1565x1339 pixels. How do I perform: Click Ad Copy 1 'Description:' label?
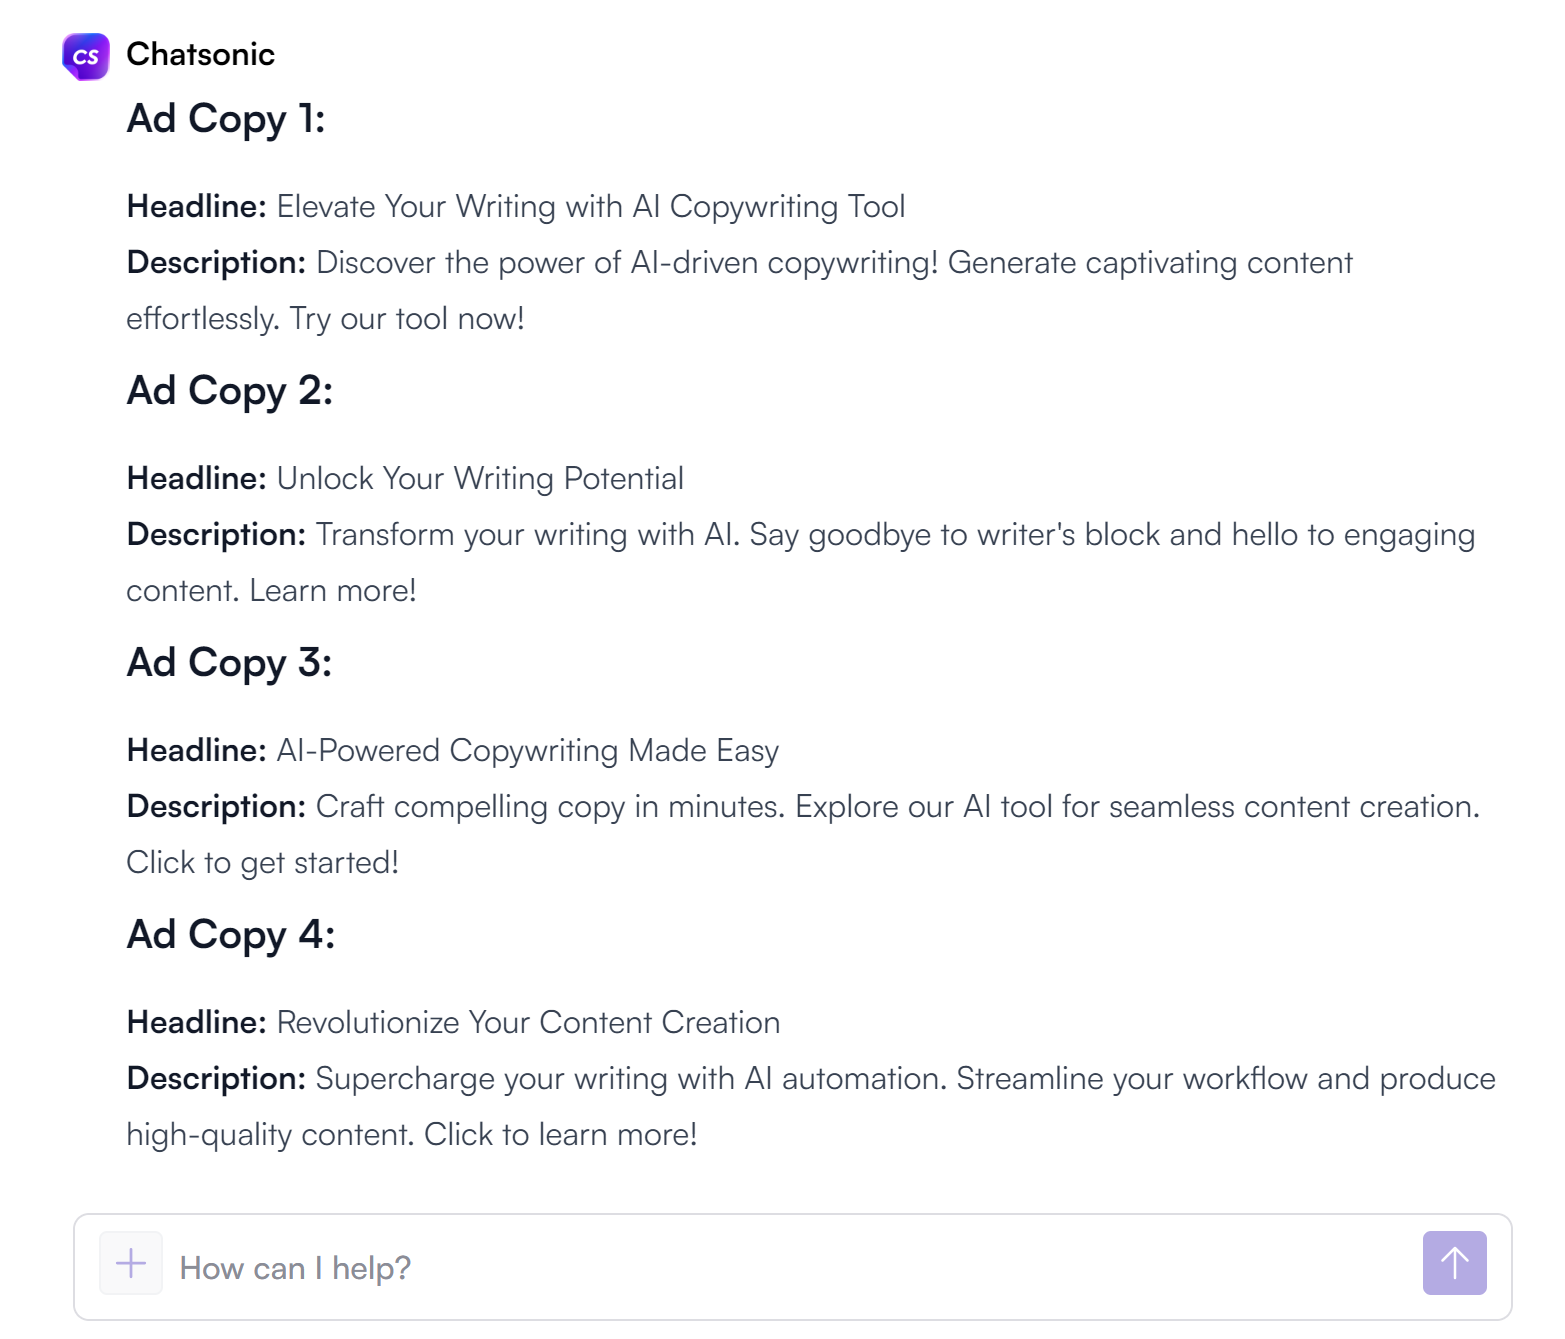216,263
